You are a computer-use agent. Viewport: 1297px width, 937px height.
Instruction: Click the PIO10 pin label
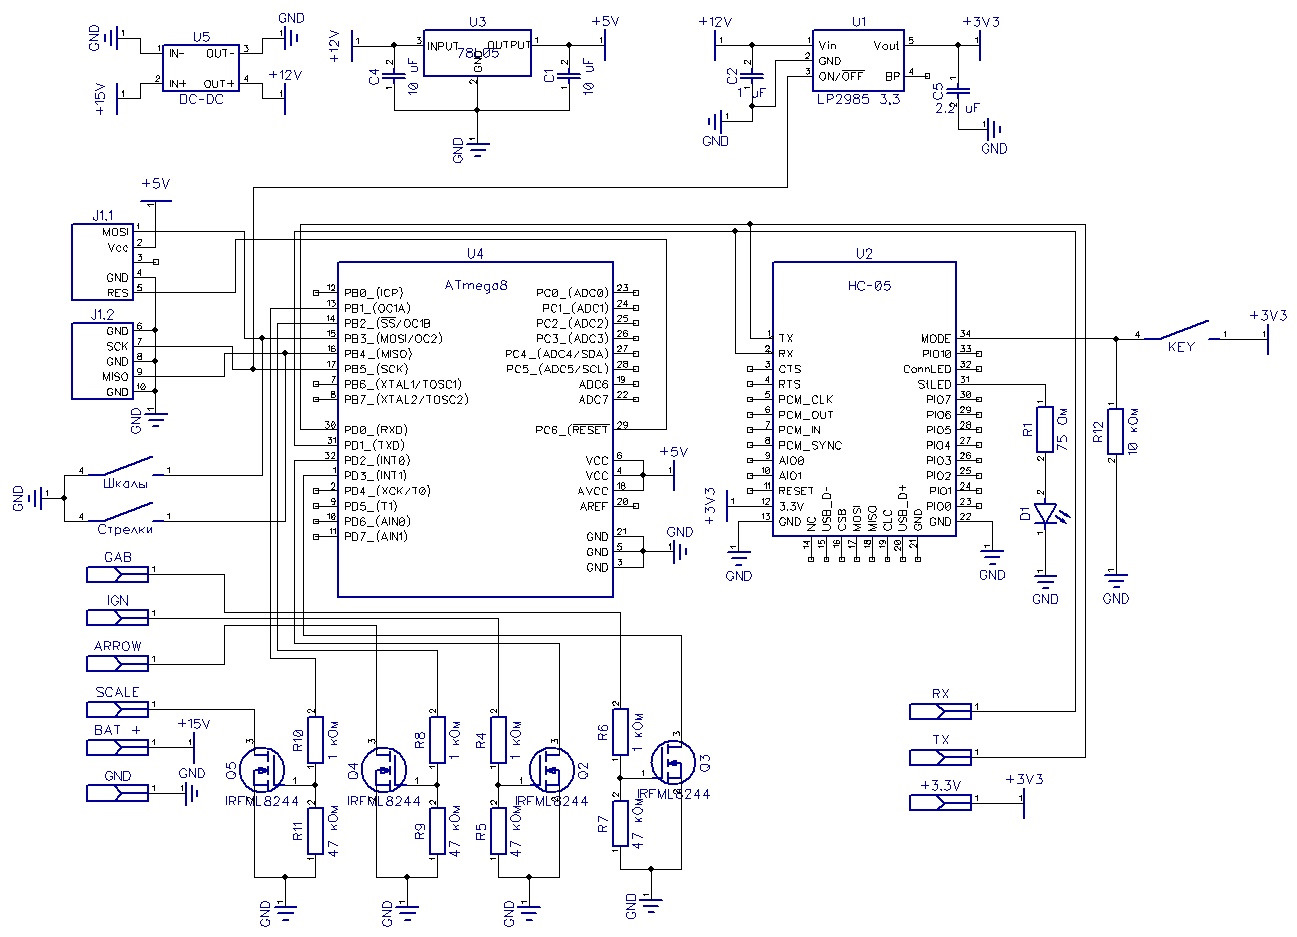point(937,354)
